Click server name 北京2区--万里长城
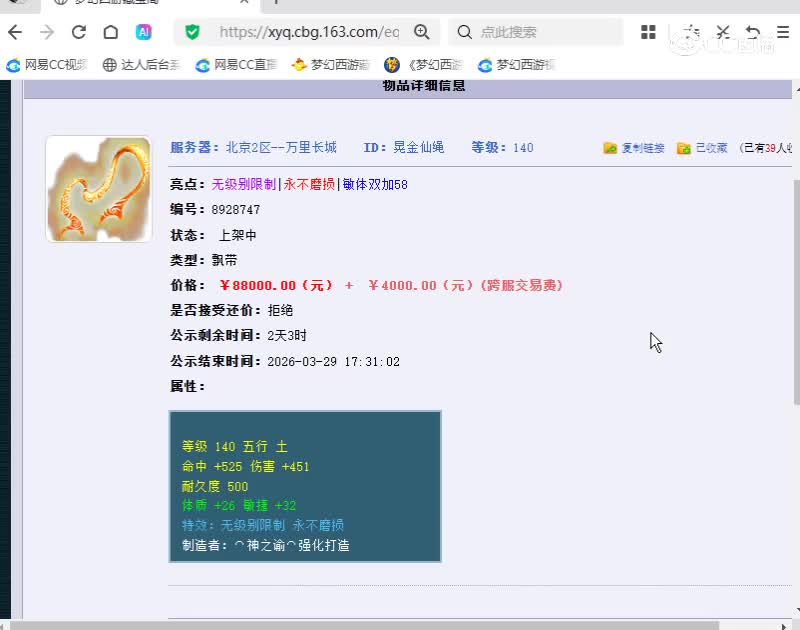 point(281,147)
